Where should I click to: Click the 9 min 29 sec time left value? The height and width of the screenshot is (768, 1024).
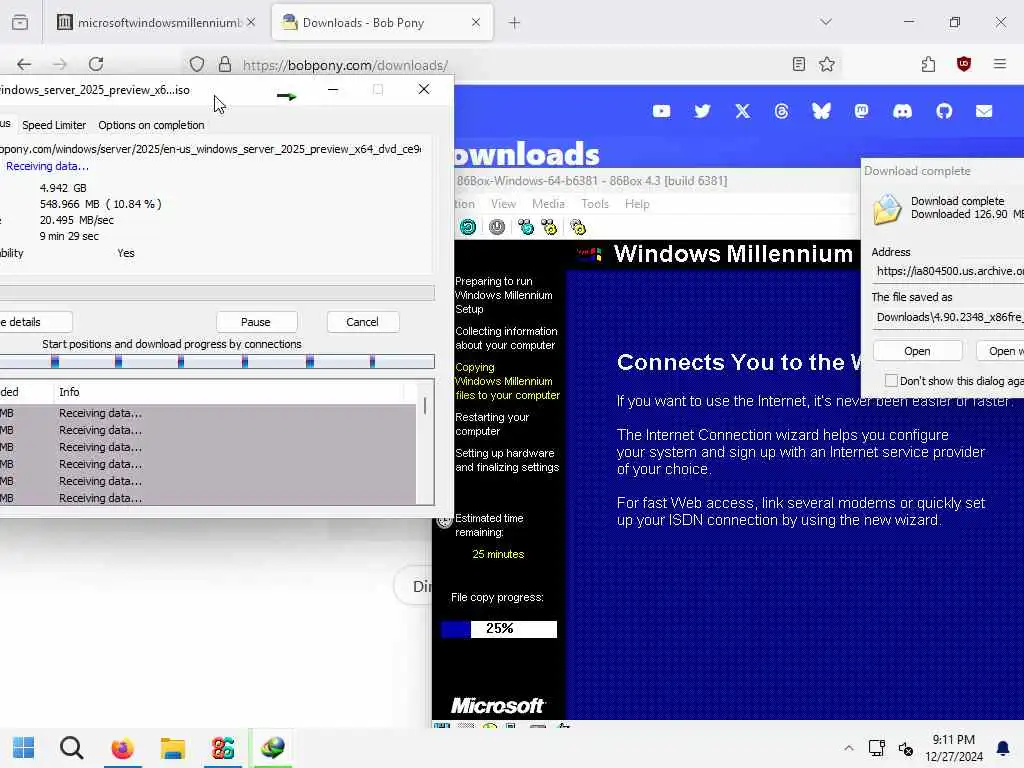pyautogui.click(x=69, y=236)
